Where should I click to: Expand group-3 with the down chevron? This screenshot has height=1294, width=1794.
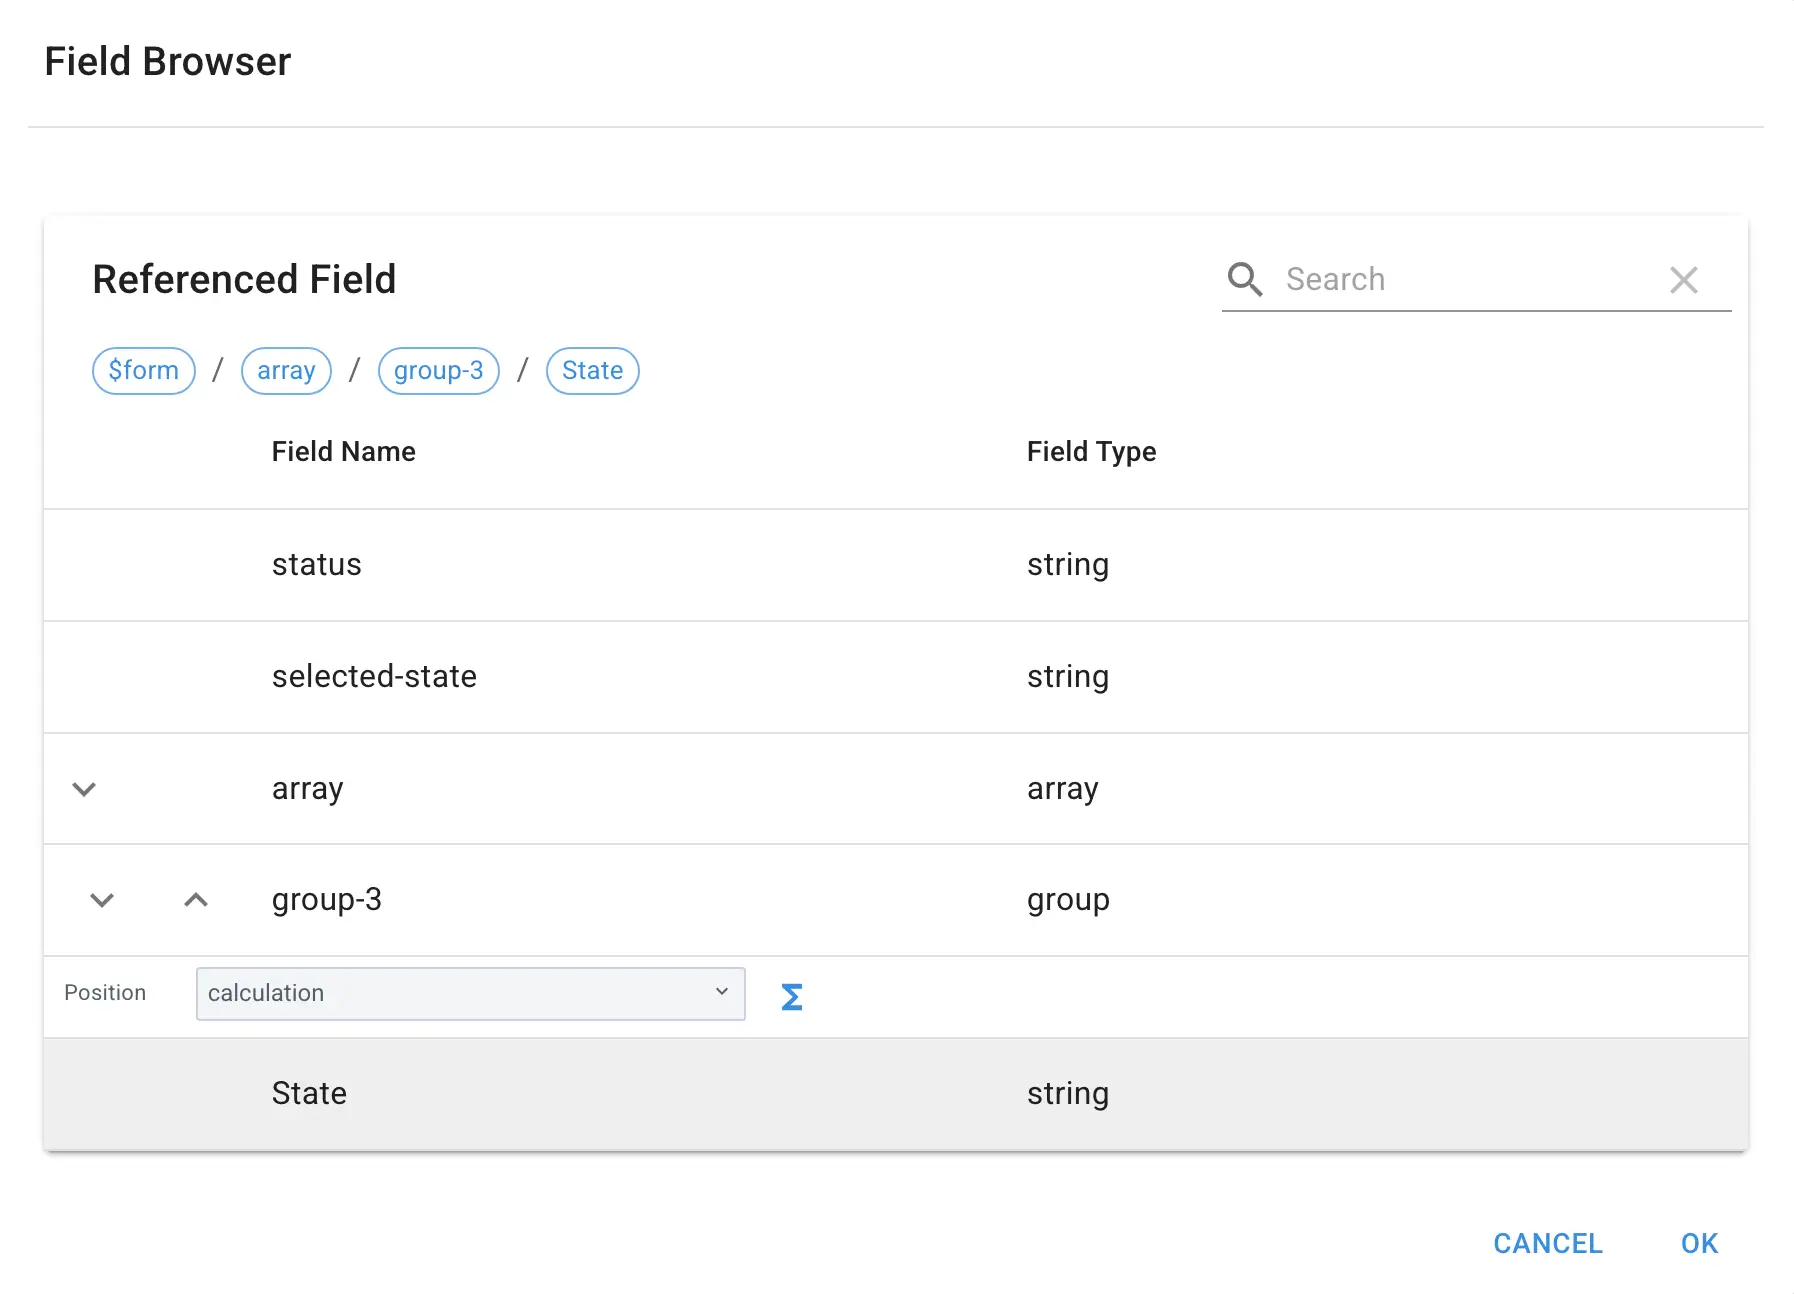(102, 900)
